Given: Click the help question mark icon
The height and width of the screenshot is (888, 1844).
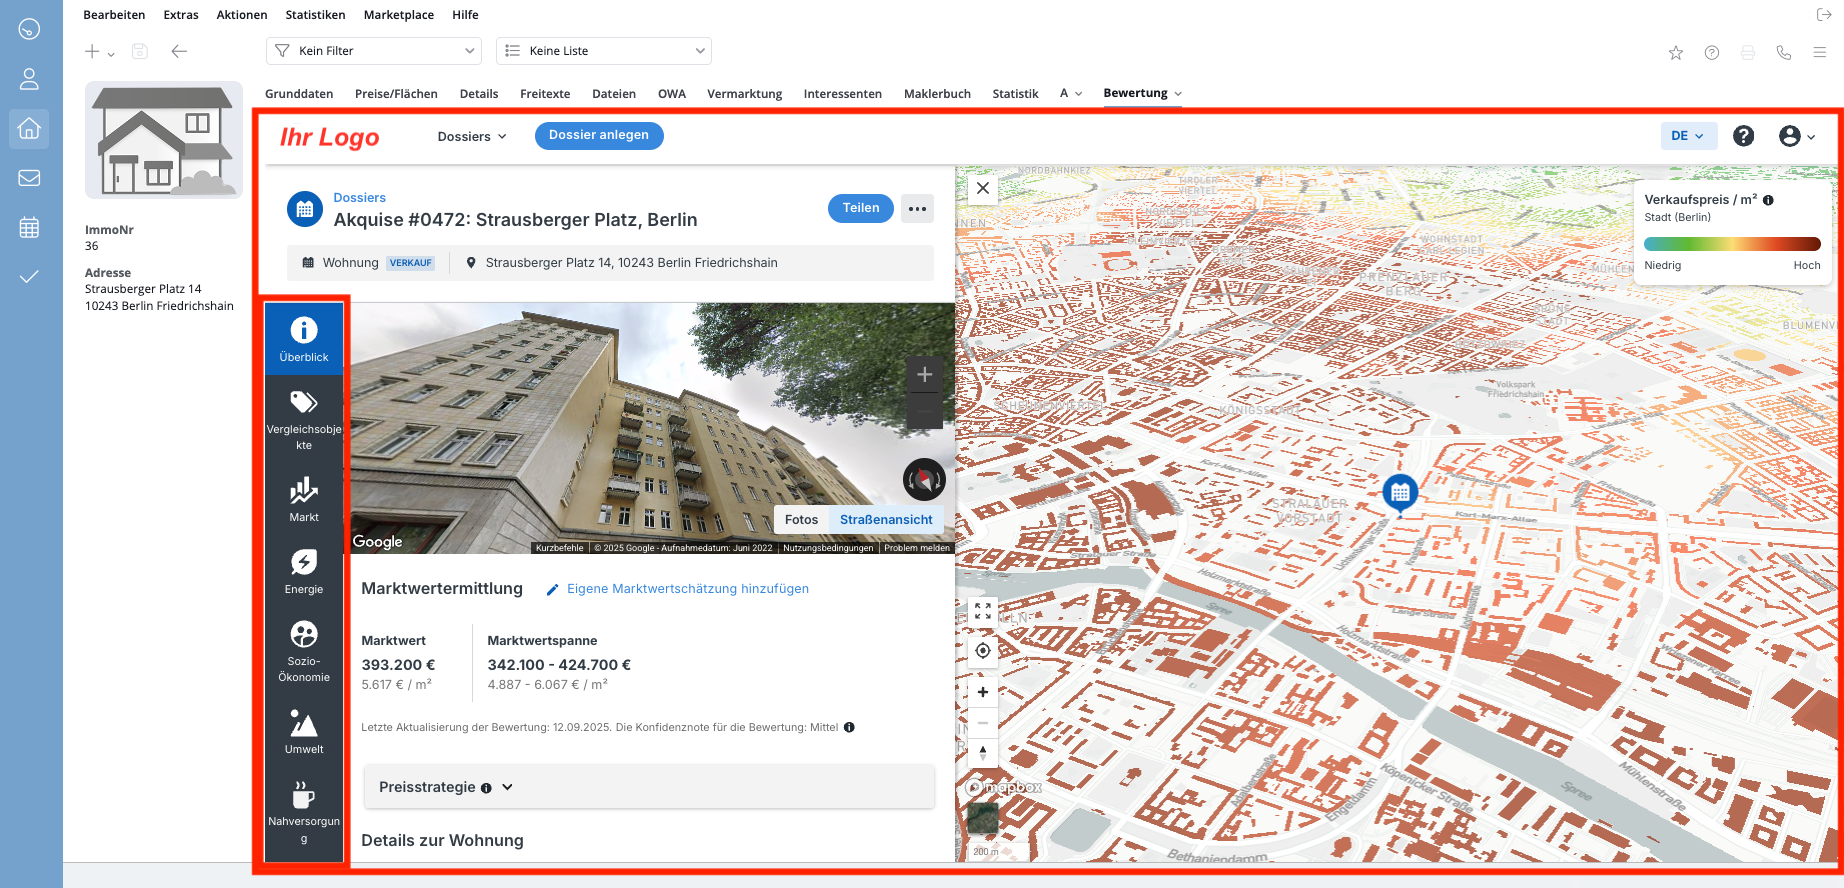Looking at the screenshot, I should [1743, 136].
